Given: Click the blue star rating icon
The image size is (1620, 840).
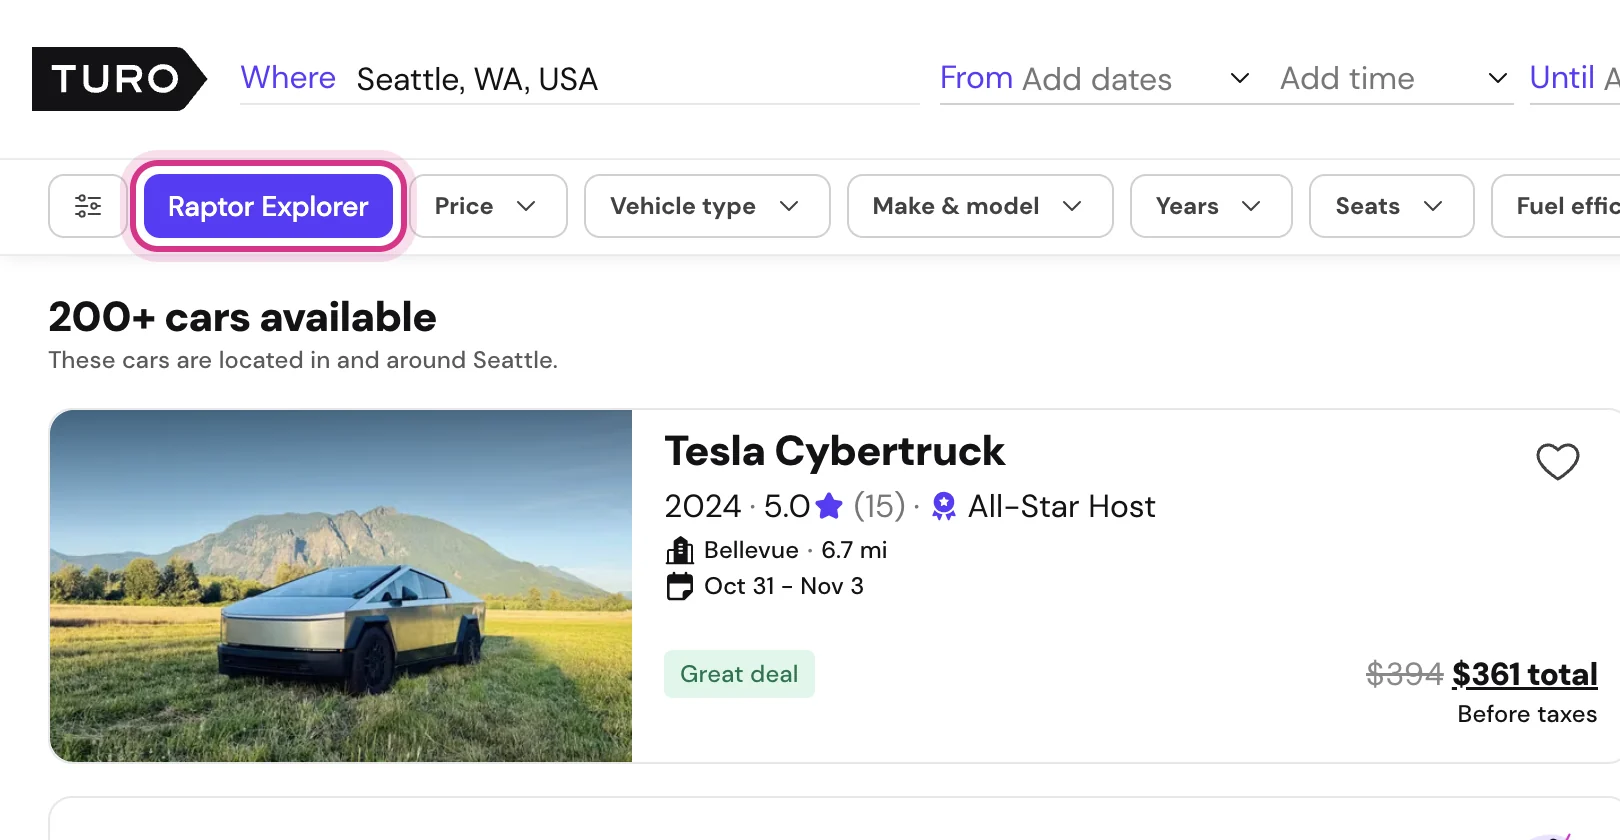Looking at the screenshot, I should (x=829, y=506).
